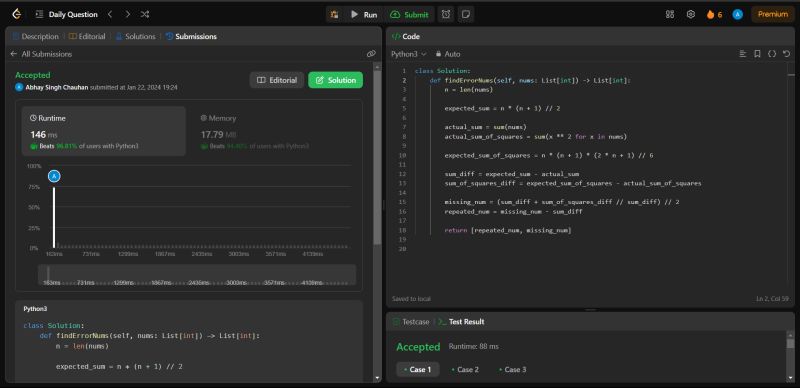Go to the previous question arrow
This screenshot has width=800, height=388.
coord(110,14)
